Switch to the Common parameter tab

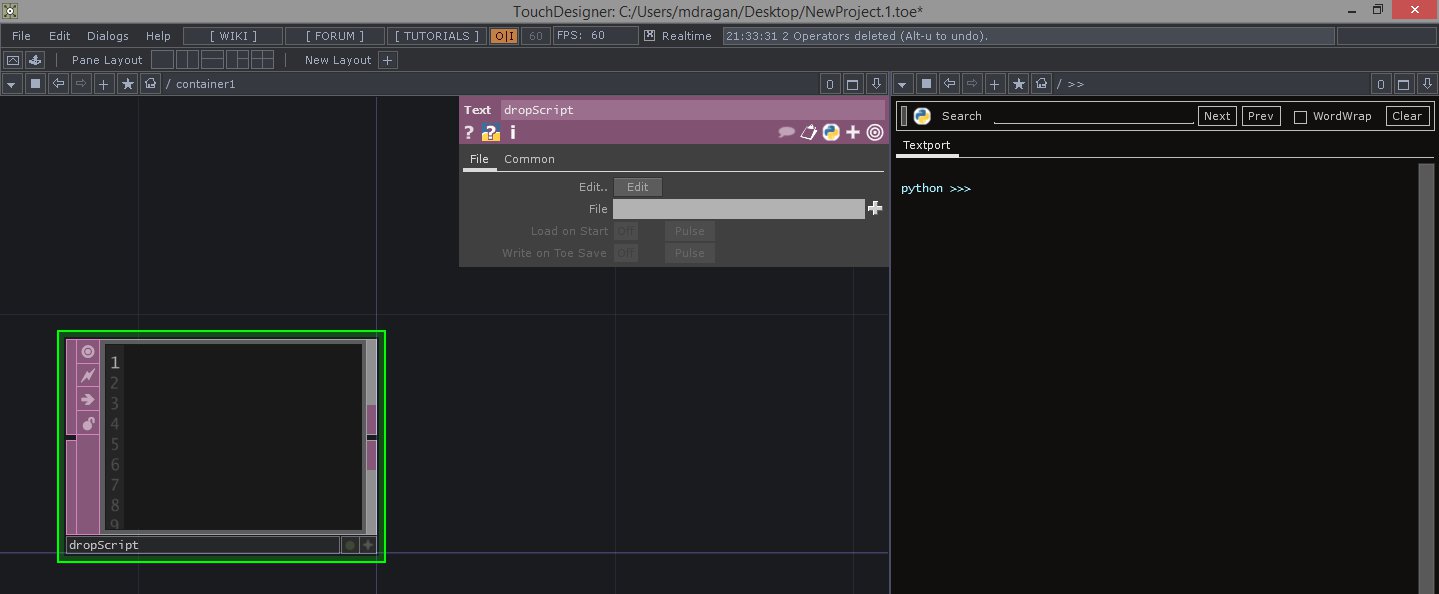[x=529, y=159]
